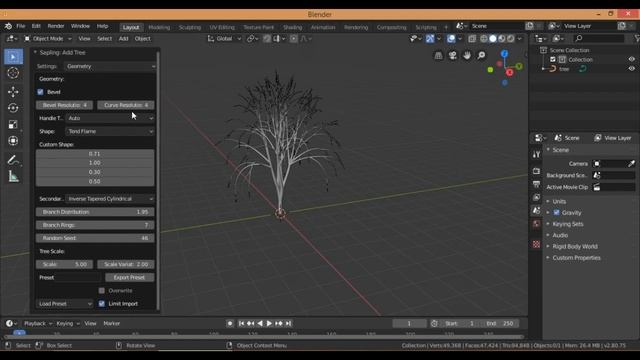
Task: Open the Keying popover
Action: 68,324
